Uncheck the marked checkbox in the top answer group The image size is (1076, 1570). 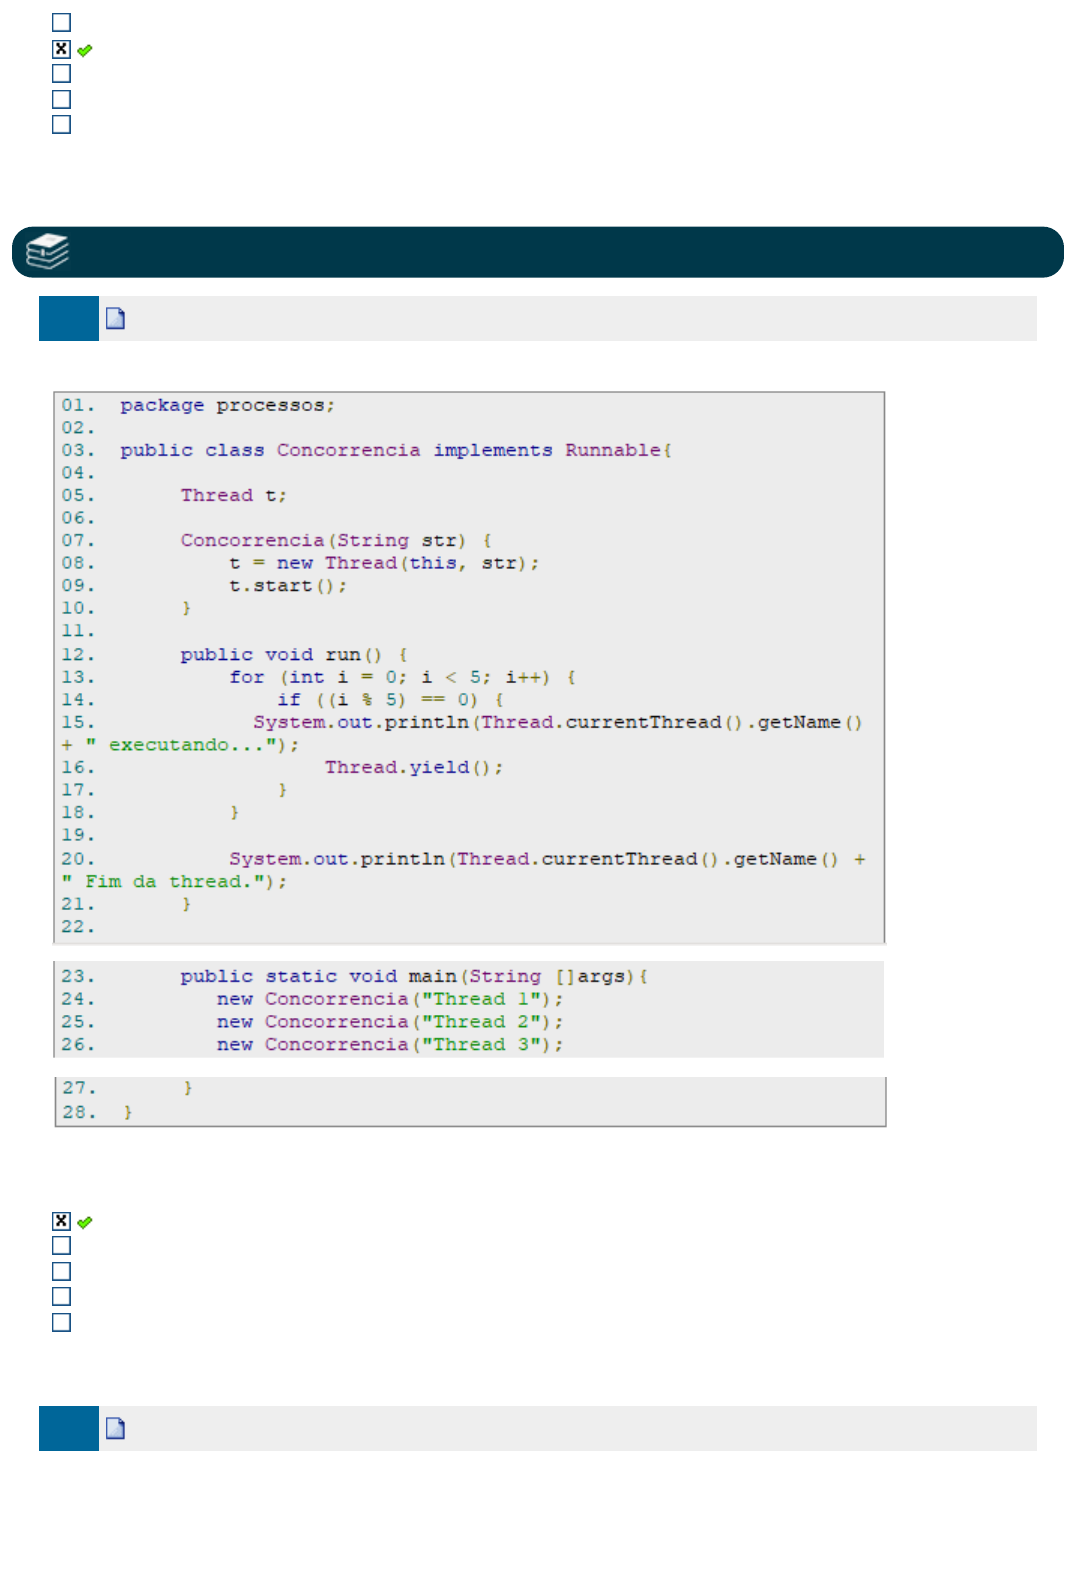pyautogui.click(x=62, y=49)
